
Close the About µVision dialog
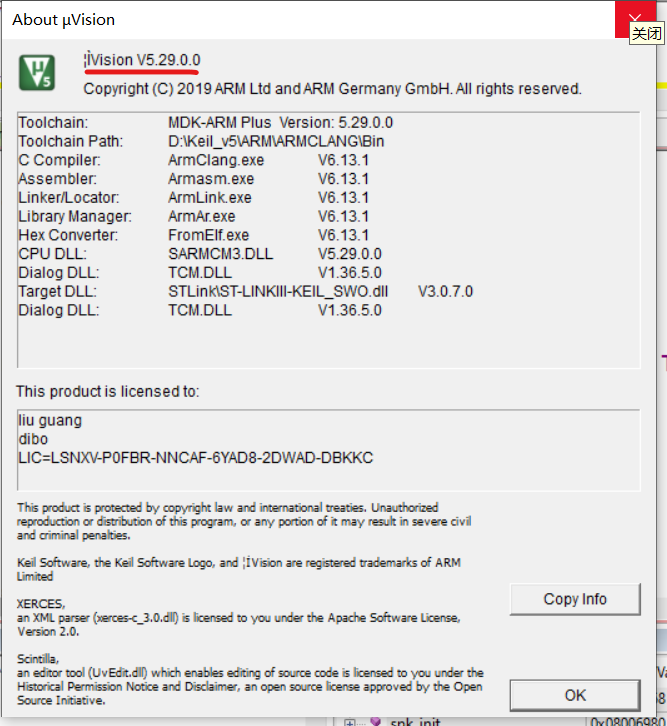click(635, 19)
